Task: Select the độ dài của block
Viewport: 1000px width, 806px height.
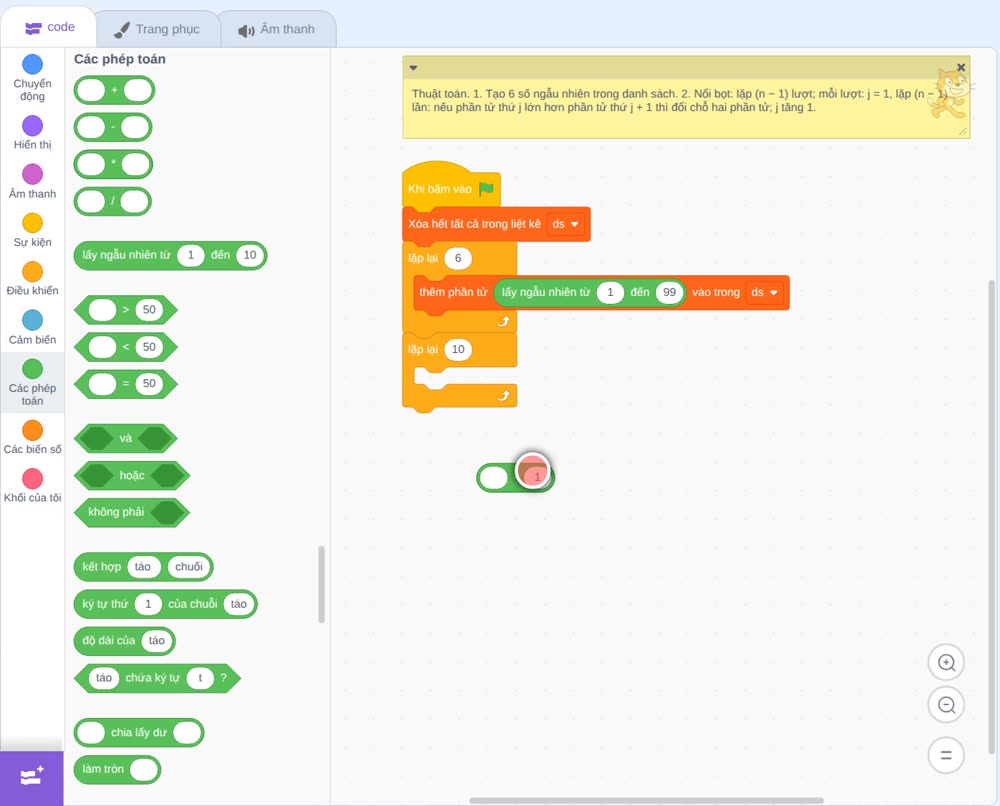Action: click(x=124, y=641)
